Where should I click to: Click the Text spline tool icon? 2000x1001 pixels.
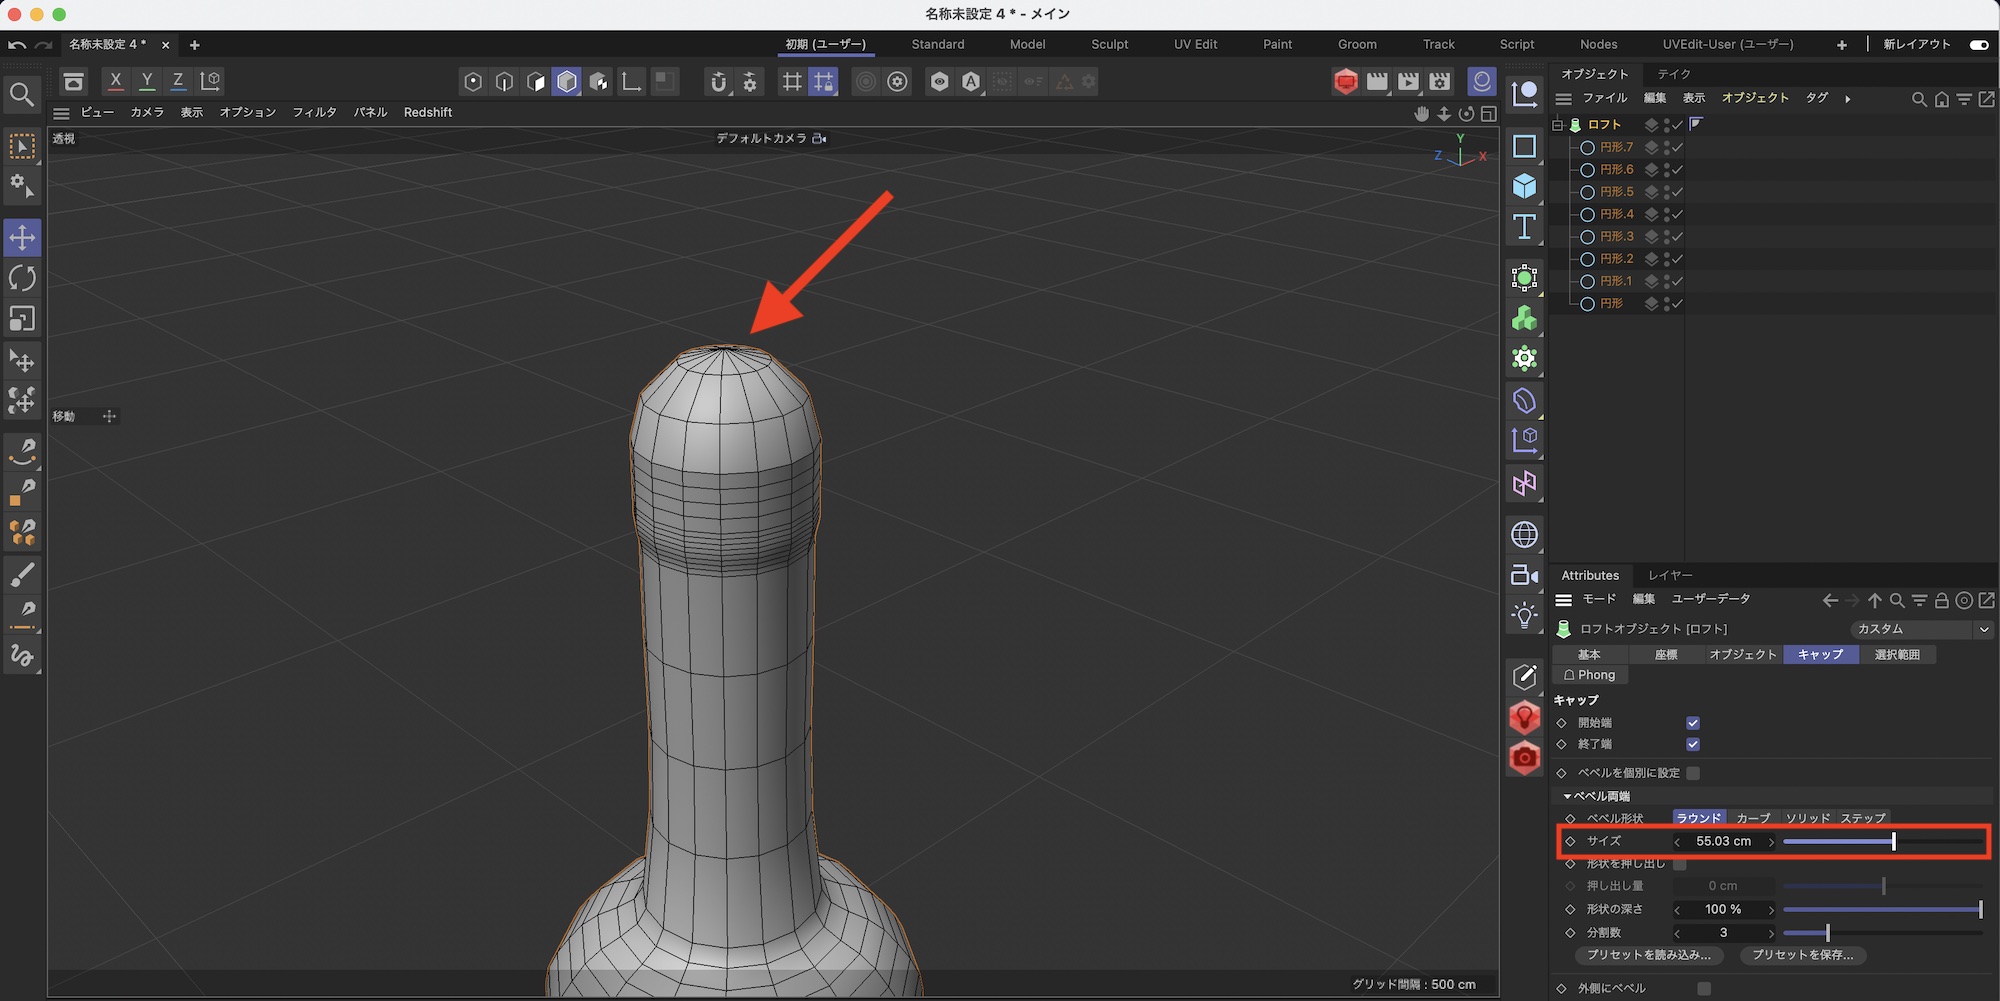coord(1524,227)
